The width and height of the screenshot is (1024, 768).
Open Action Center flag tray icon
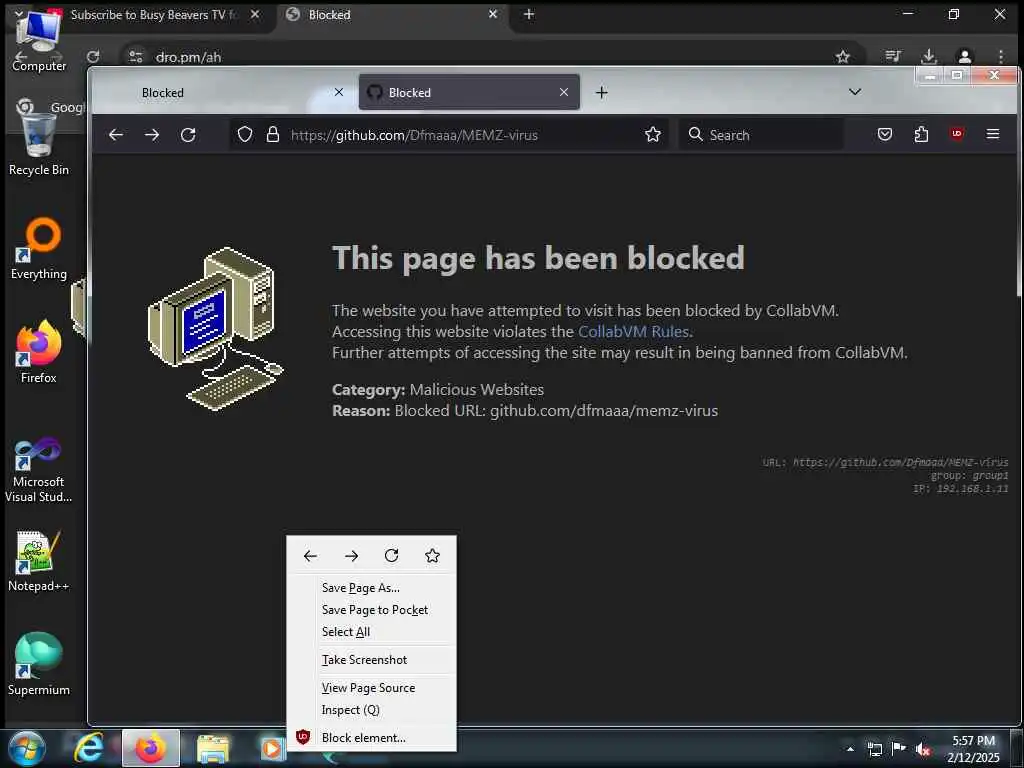coord(899,748)
